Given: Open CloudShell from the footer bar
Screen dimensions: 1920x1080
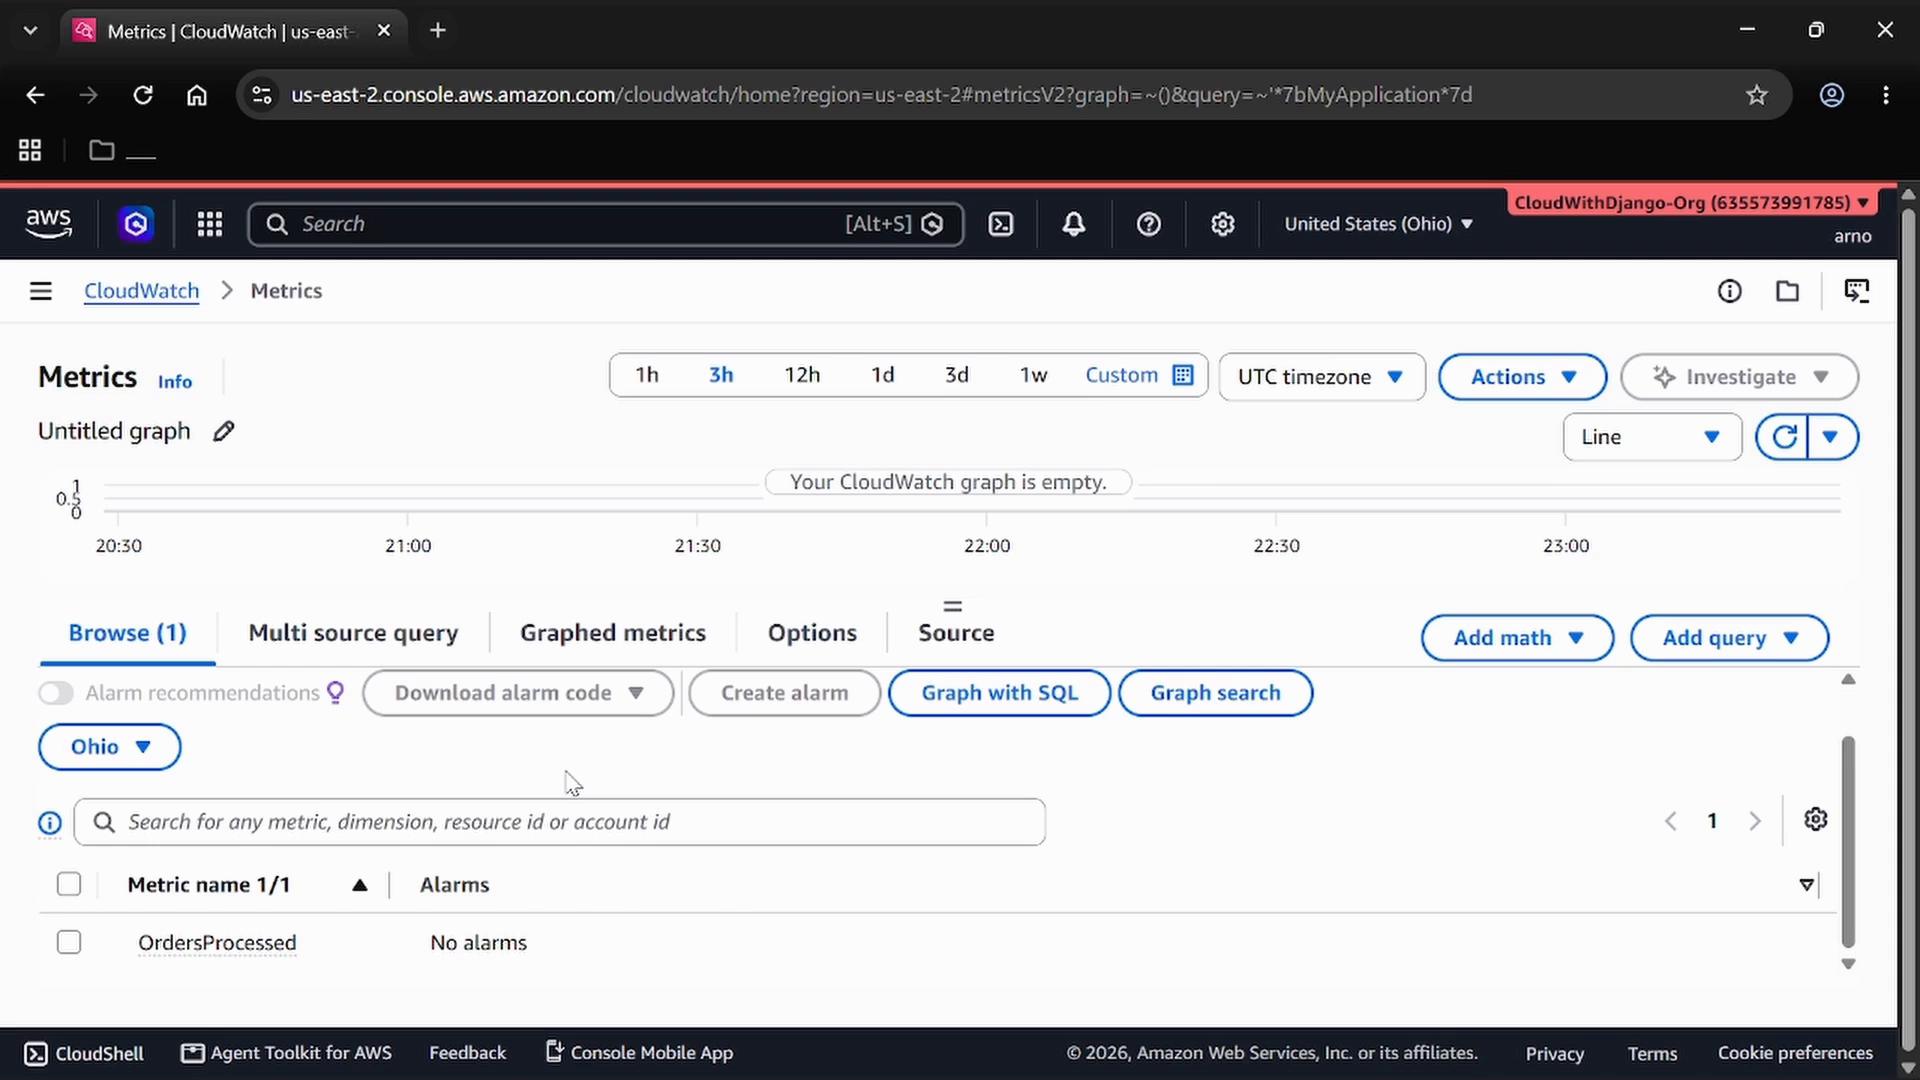Looking at the screenshot, I should point(84,1053).
